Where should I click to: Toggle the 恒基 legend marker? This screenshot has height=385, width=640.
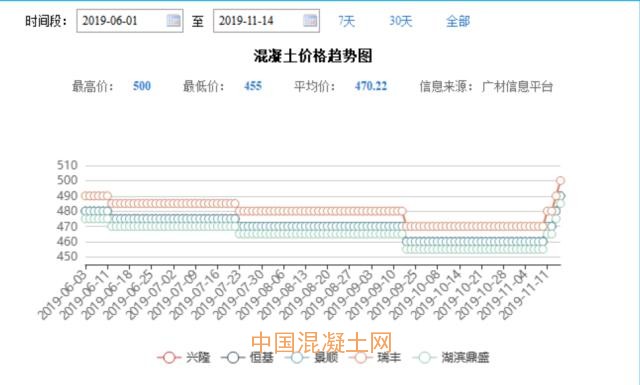tap(233, 358)
